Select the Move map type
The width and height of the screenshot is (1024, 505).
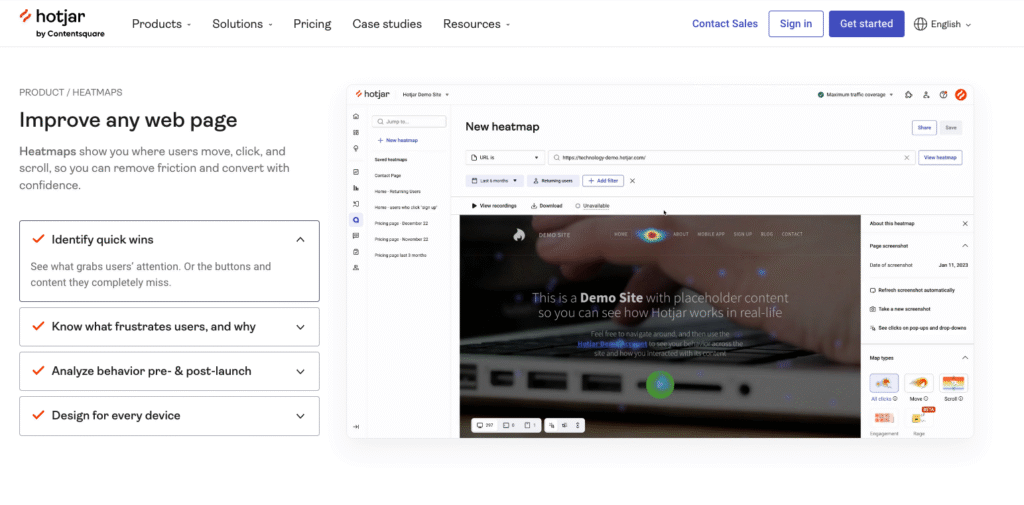(919, 383)
